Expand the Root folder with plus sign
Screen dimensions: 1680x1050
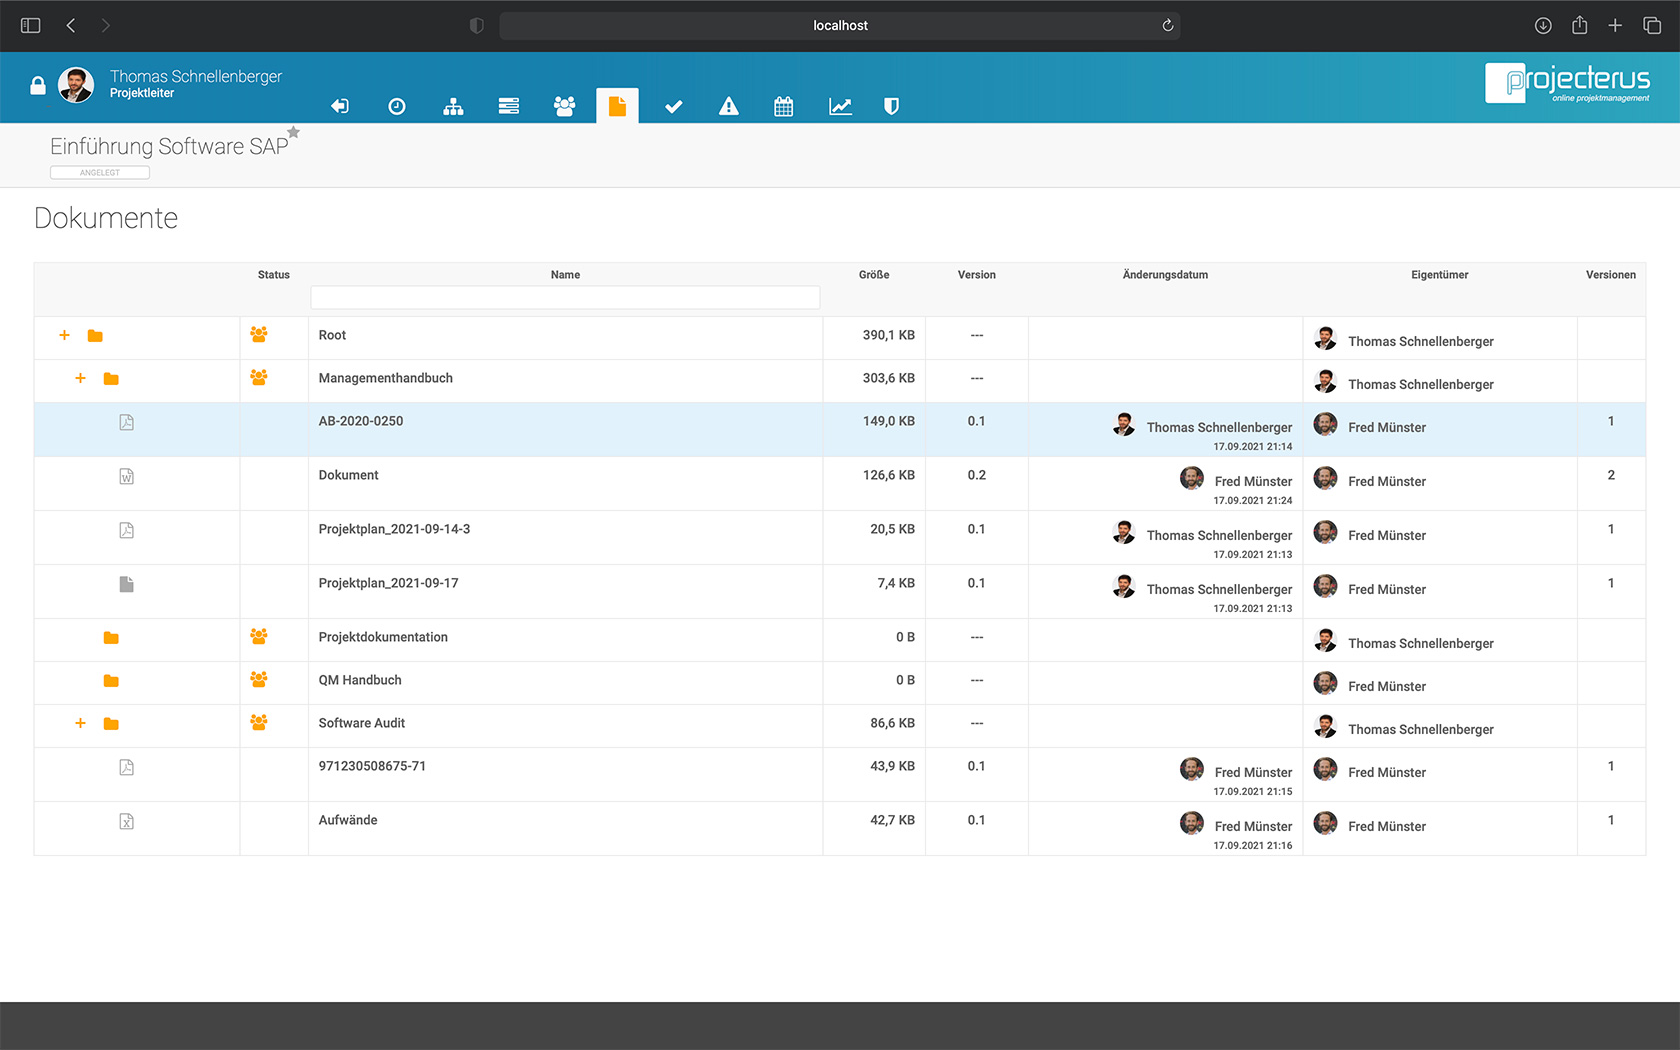click(x=64, y=336)
